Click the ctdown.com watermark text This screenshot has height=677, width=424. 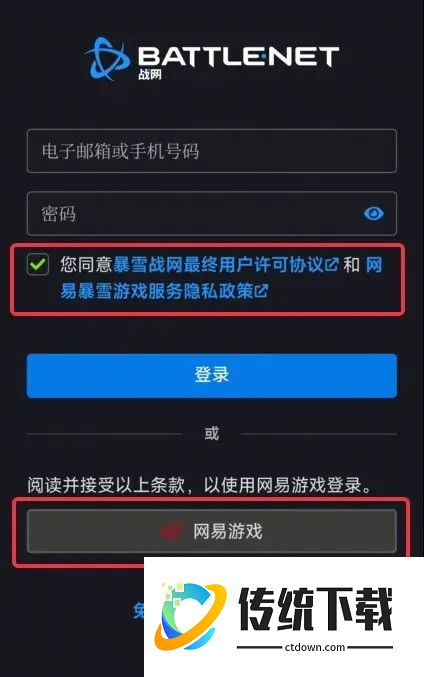pos(315,647)
